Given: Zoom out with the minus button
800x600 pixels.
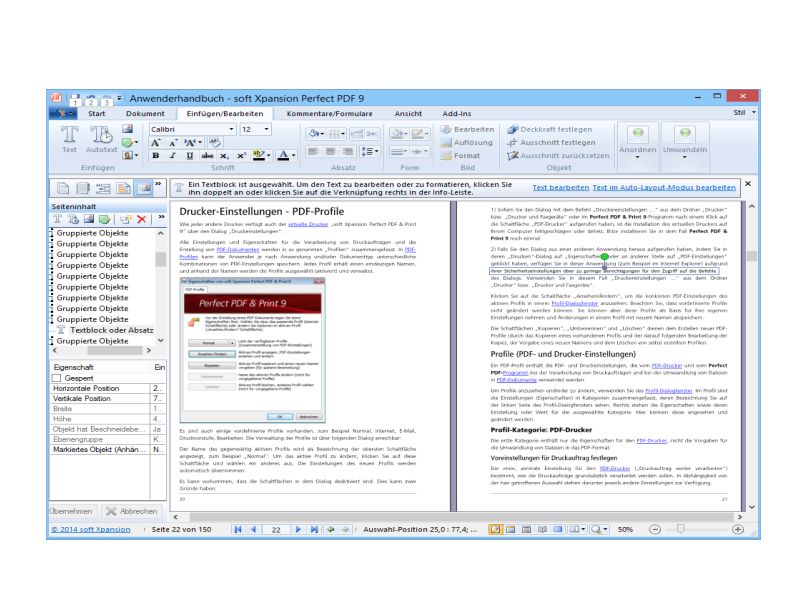Looking at the screenshot, I should click(x=655, y=530).
